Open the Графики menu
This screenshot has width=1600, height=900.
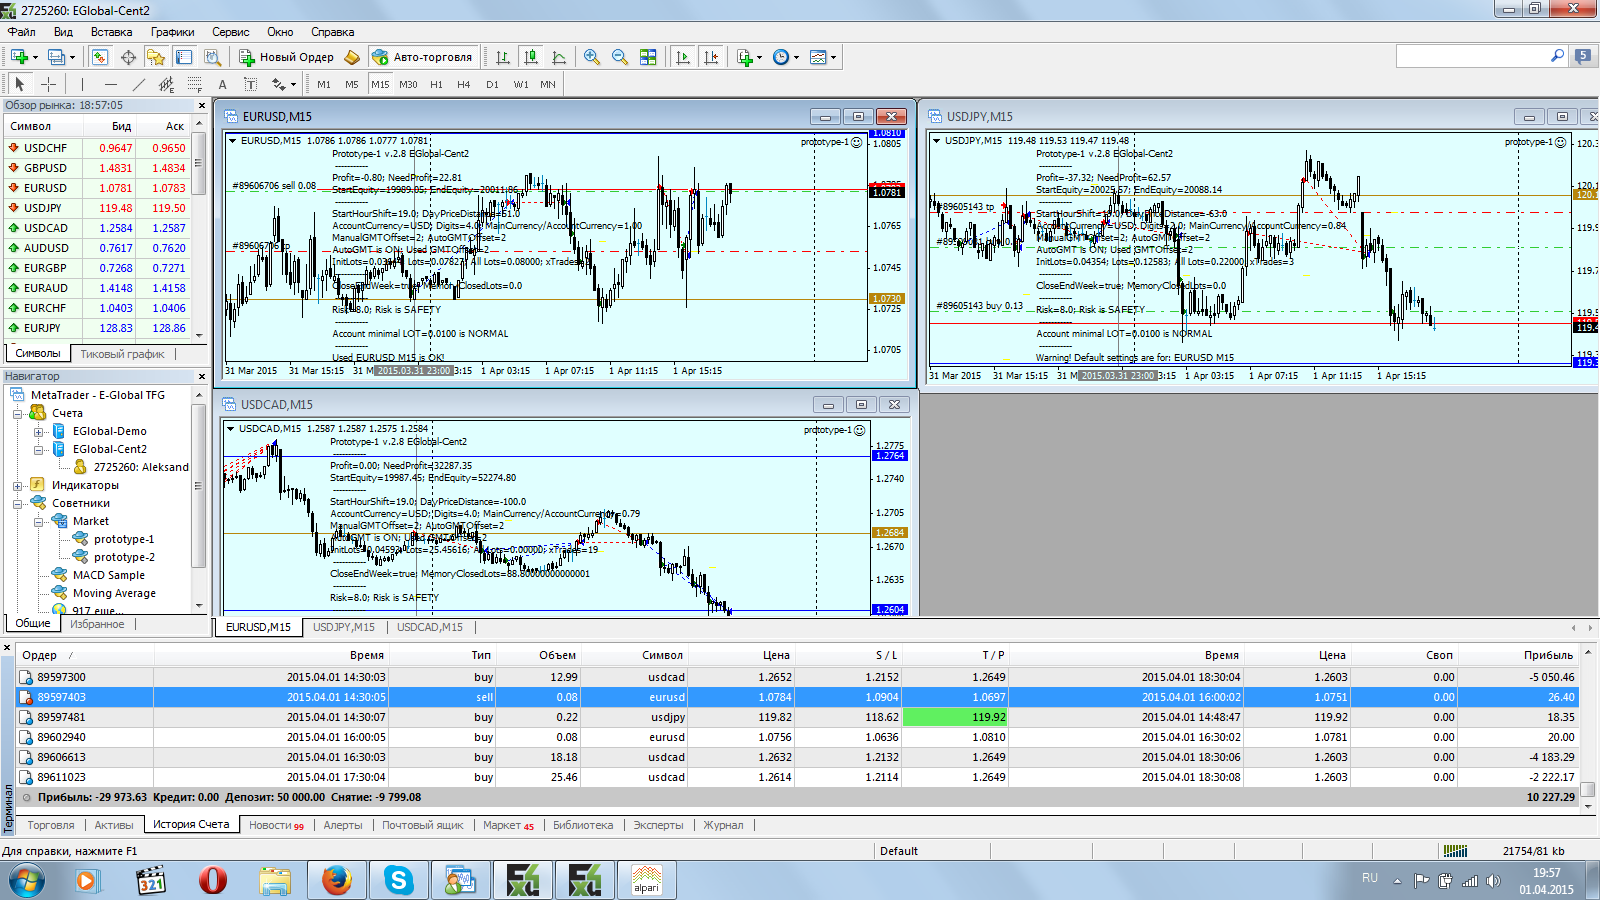(172, 32)
